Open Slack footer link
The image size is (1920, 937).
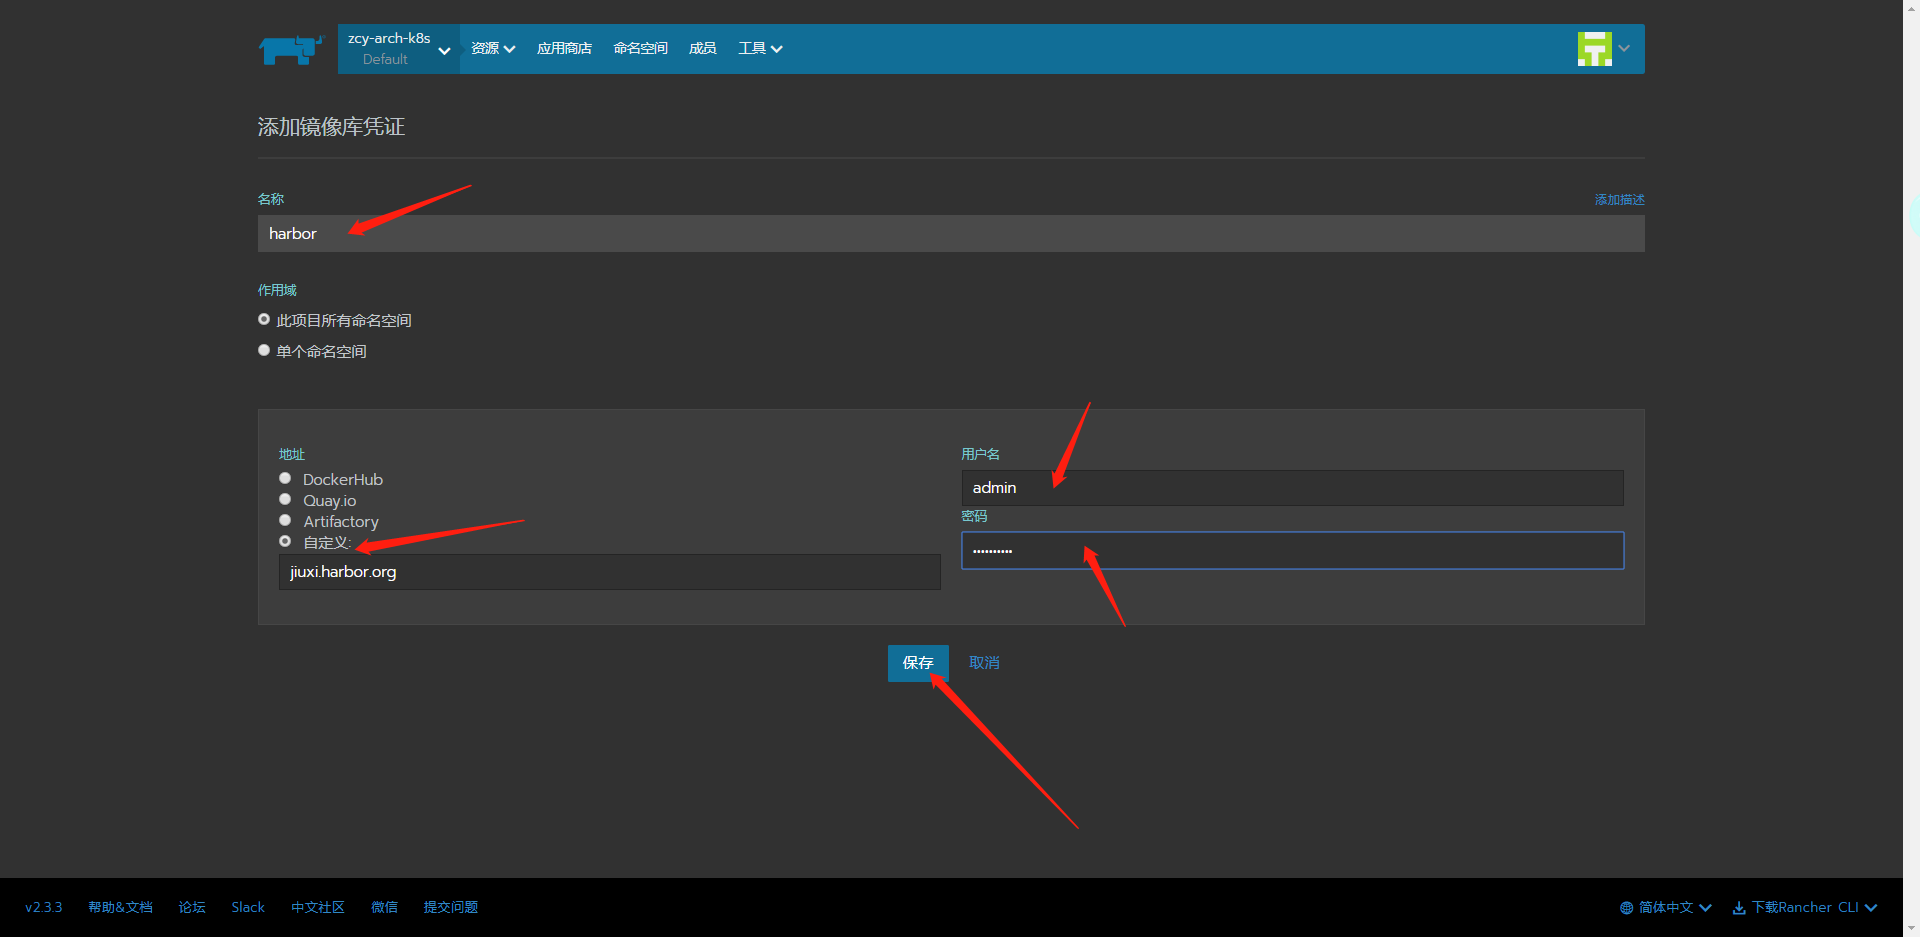(248, 908)
